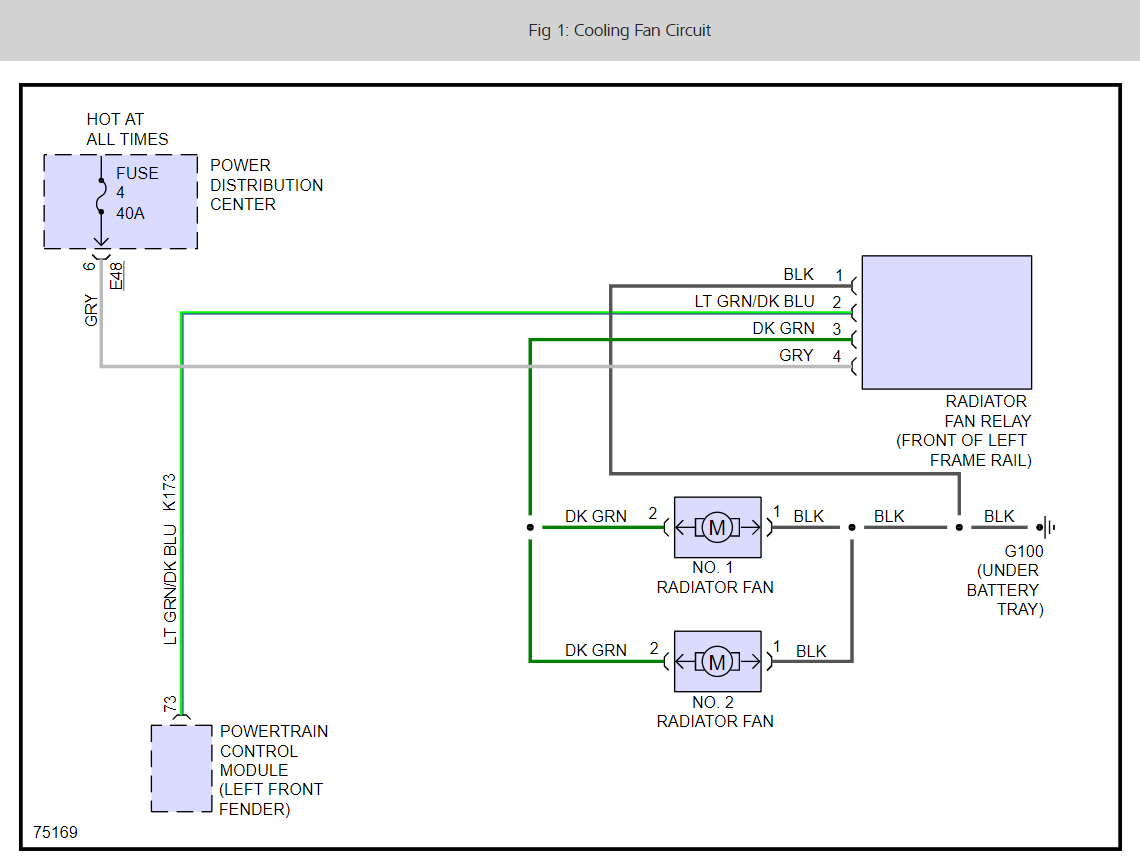Click the Front of Left Frame Rail text
1140x861 pixels.
963,450
